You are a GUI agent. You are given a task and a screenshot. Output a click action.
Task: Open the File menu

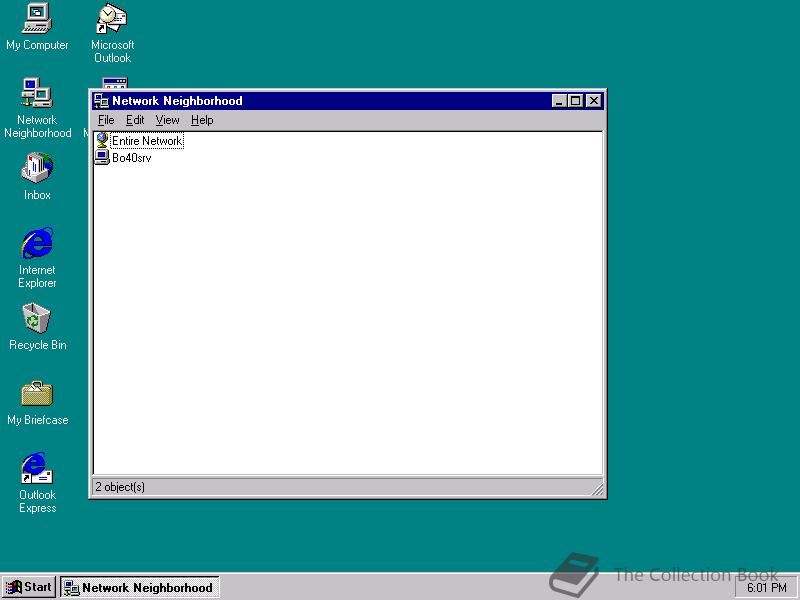(x=106, y=120)
